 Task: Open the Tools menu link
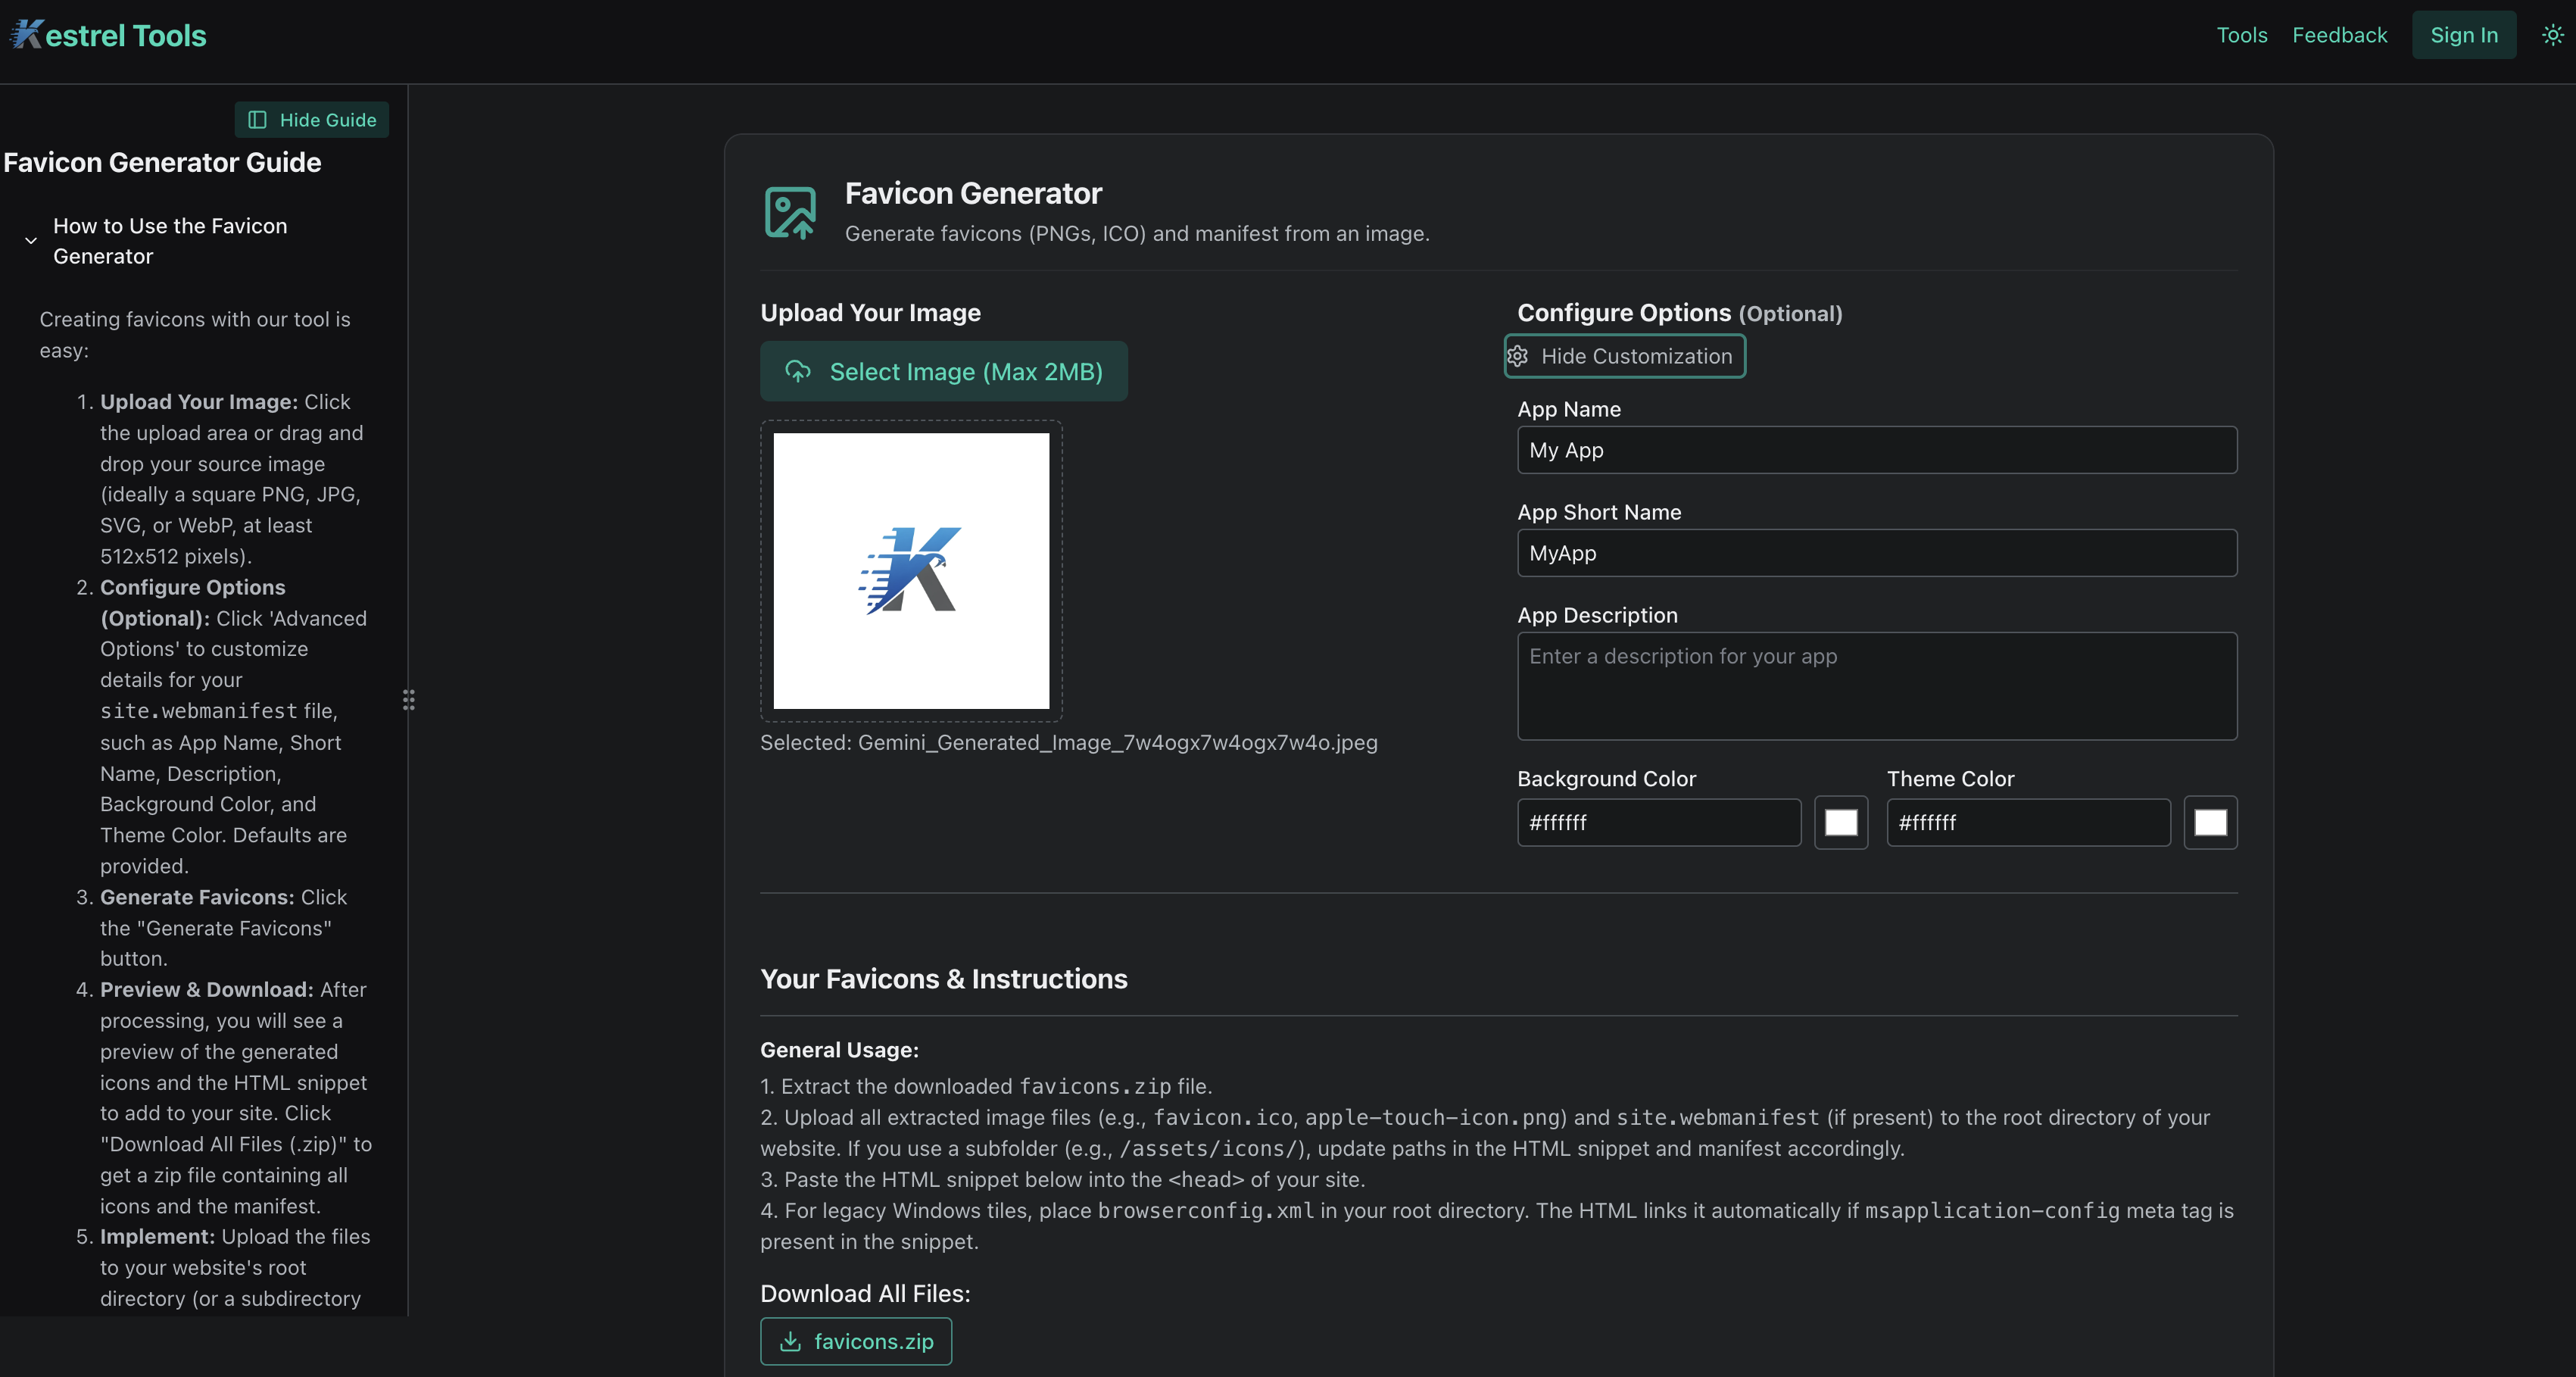pyautogui.click(x=2241, y=35)
